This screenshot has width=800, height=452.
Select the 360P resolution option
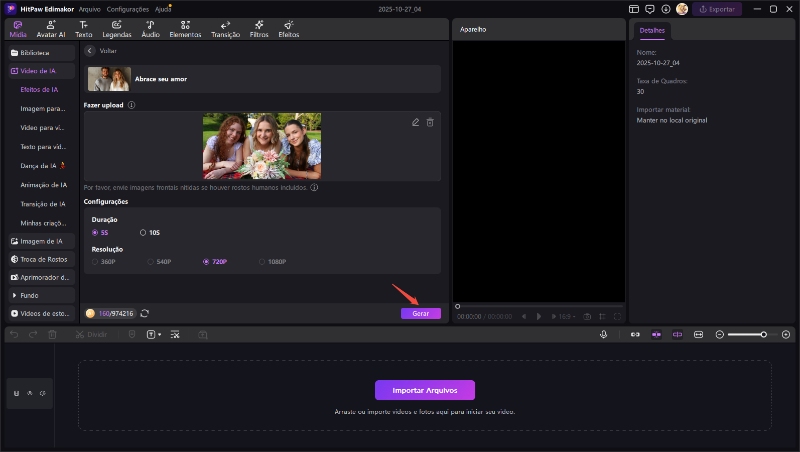(104, 262)
